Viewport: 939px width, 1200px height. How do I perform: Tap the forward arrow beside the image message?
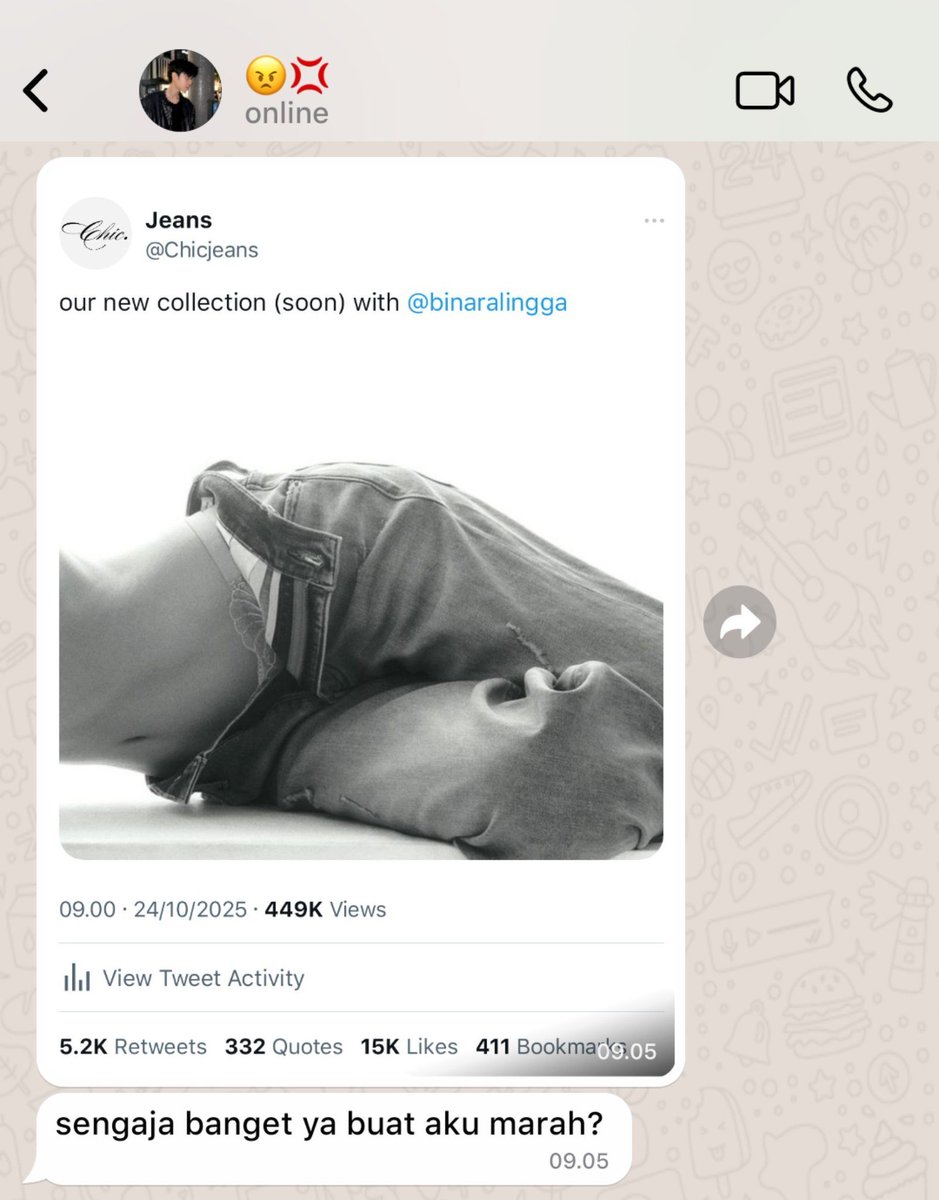click(x=740, y=622)
